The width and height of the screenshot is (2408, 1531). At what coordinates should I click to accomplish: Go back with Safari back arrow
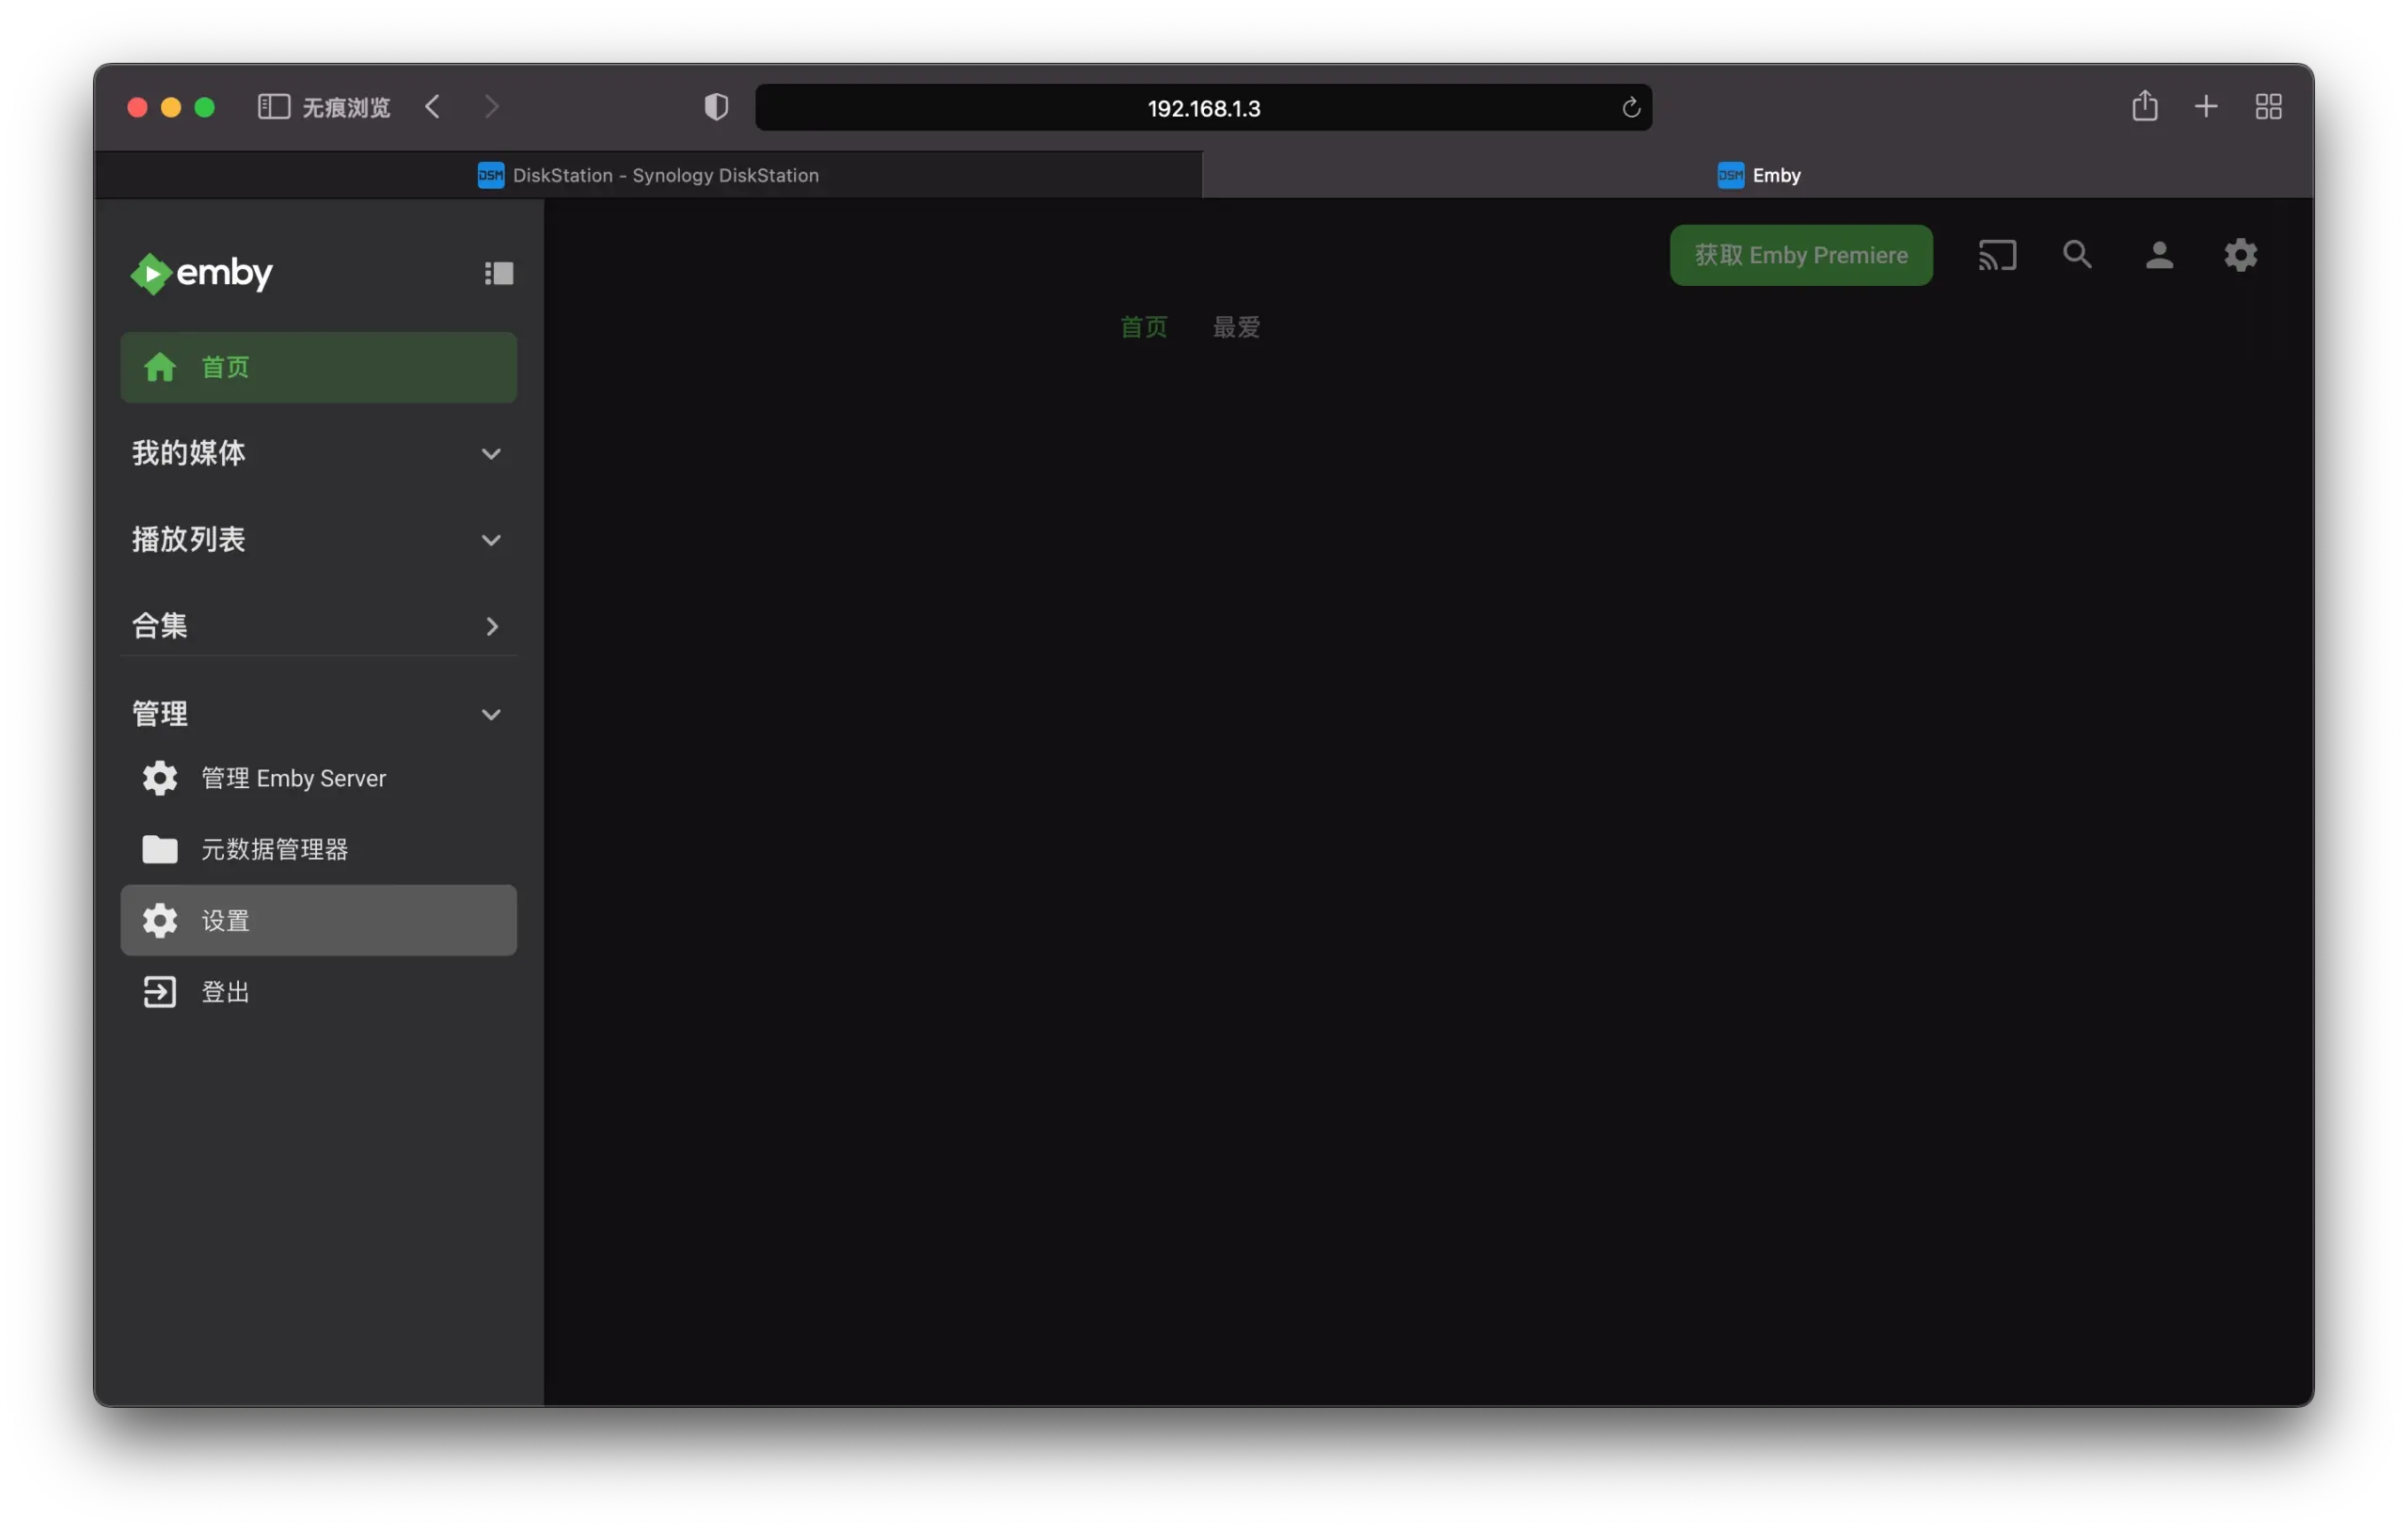coord(432,107)
